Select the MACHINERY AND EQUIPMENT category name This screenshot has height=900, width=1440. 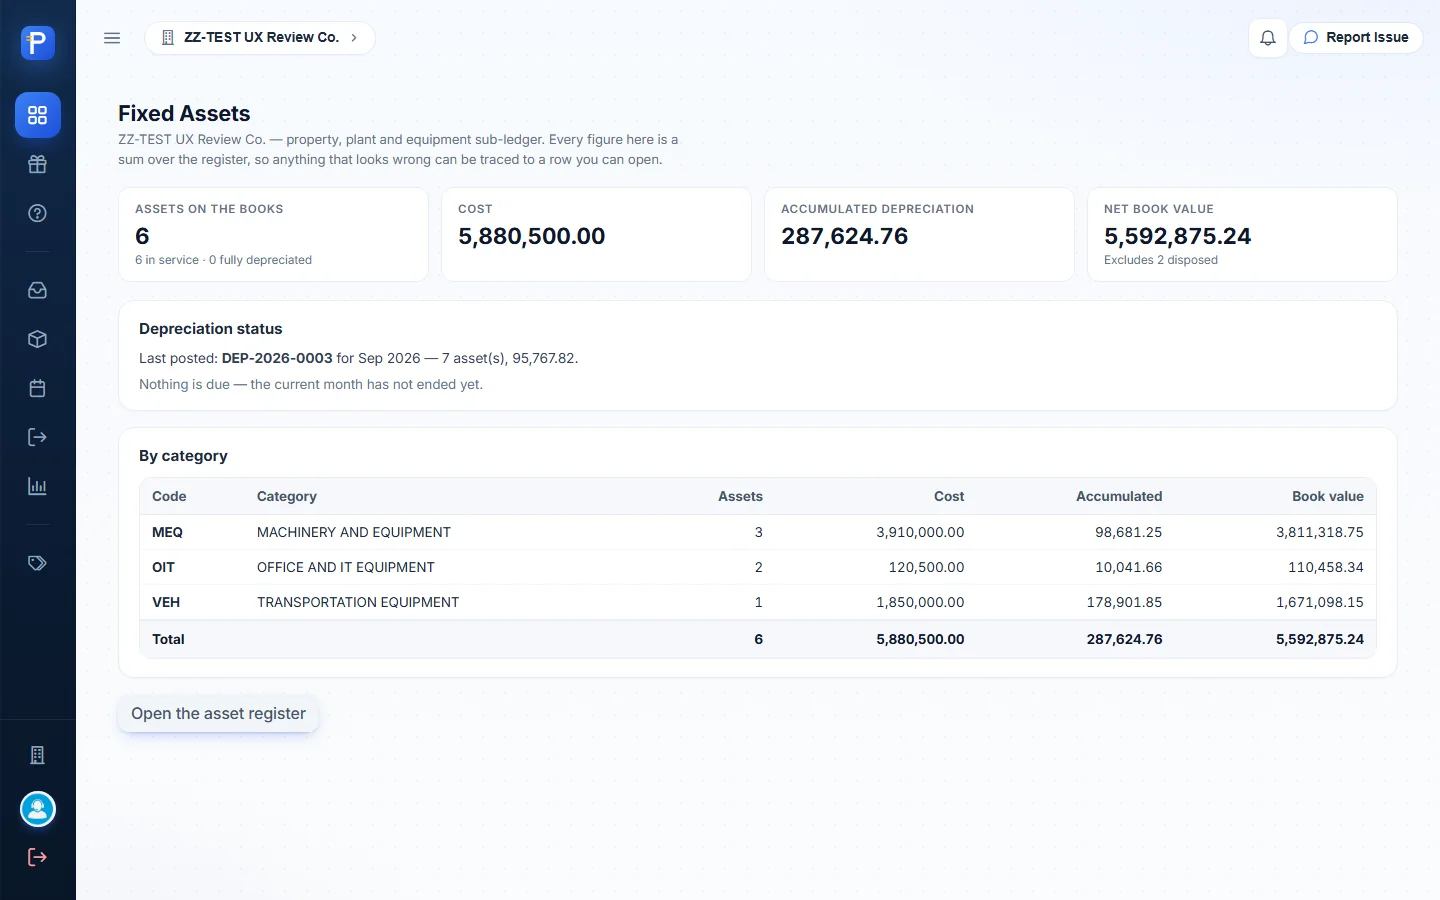point(354,532)
